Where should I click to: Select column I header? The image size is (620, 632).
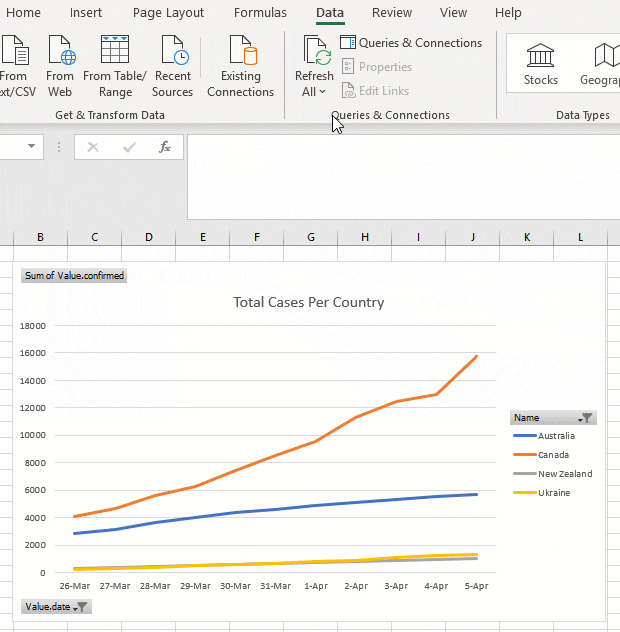pyautogui.click(x=418, y=237)
